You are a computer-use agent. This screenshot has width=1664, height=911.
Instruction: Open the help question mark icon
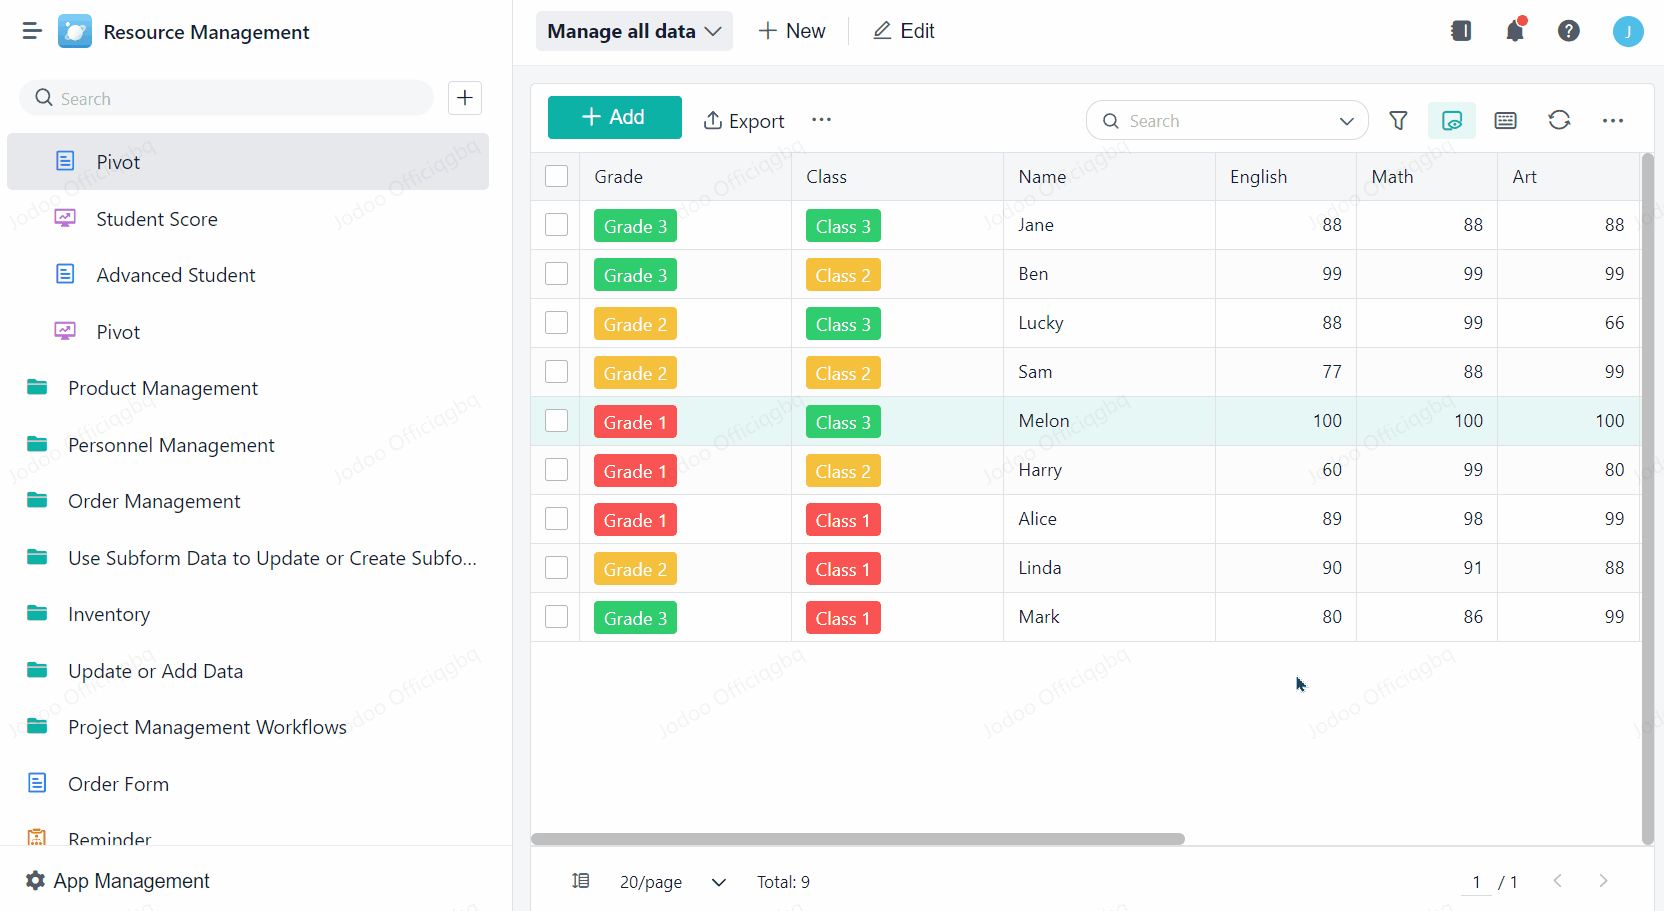pos(1568,31)
